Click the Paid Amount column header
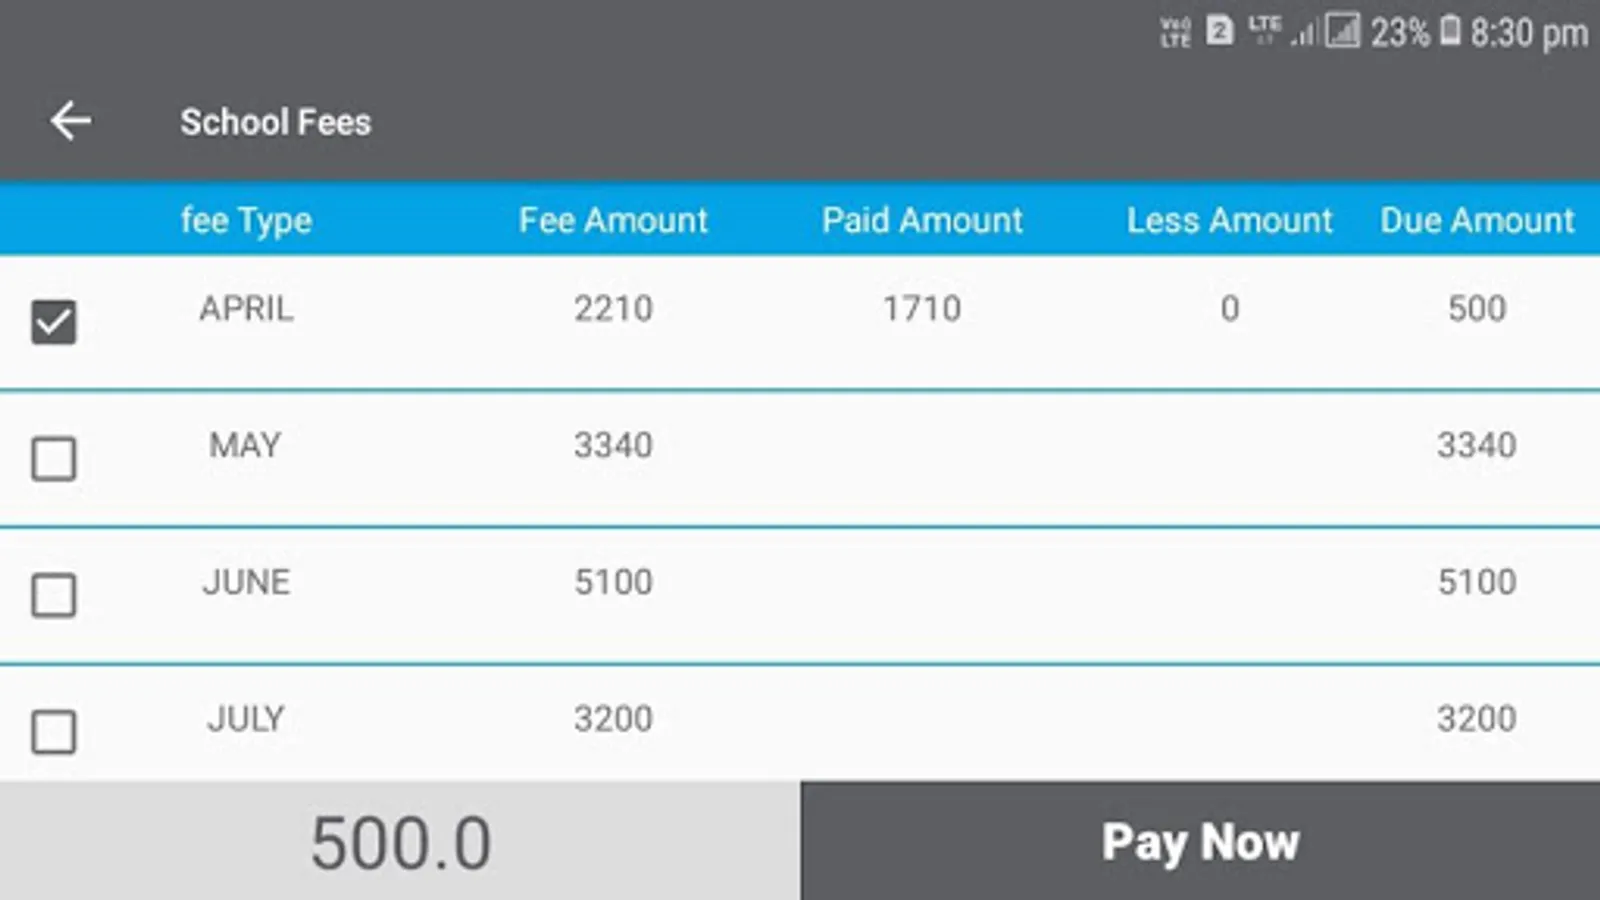1600x900 pixels. click(x=922, y=220)
